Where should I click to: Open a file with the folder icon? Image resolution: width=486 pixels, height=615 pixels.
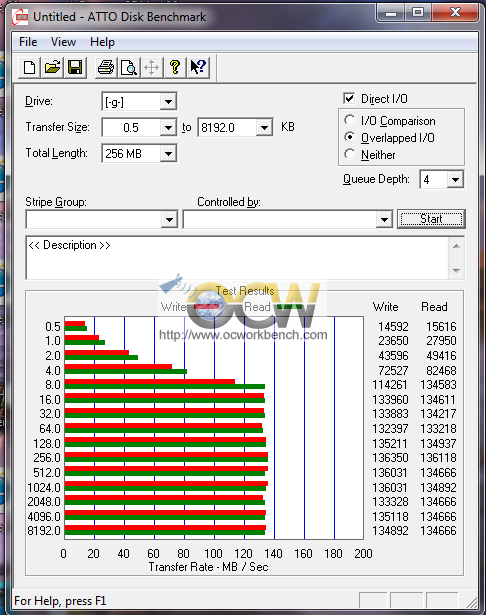(52, 67)
